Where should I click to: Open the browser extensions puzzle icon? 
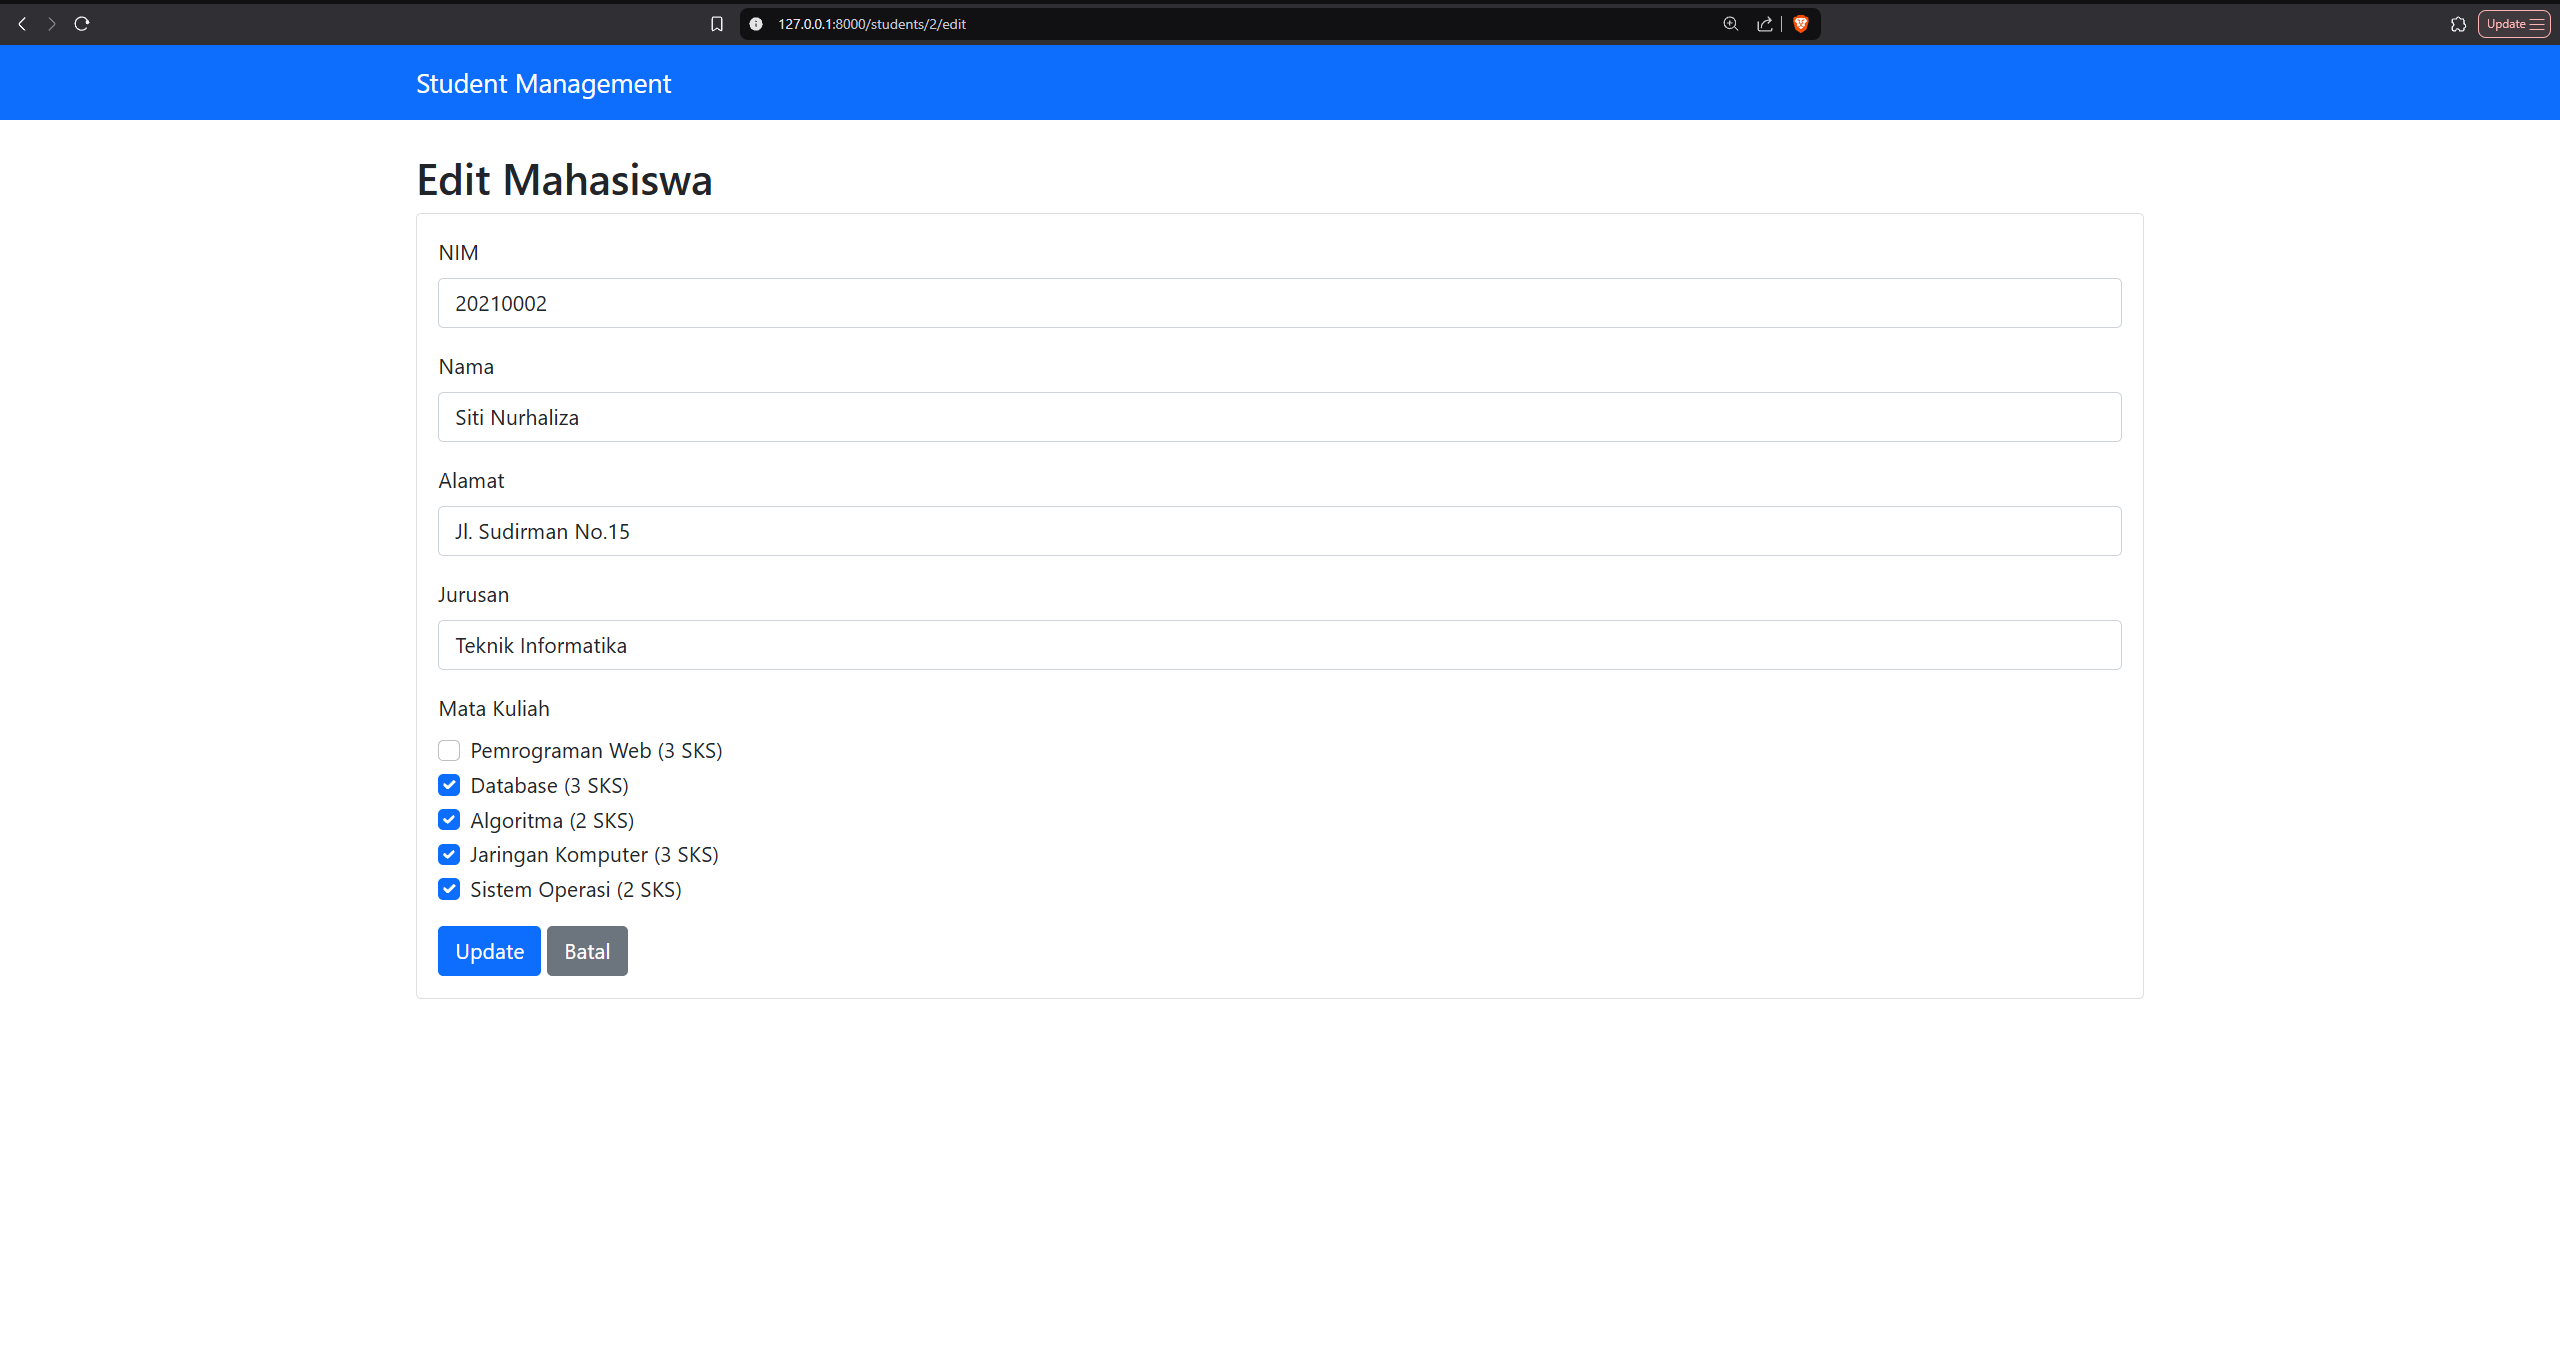[x=2459, y=23]
